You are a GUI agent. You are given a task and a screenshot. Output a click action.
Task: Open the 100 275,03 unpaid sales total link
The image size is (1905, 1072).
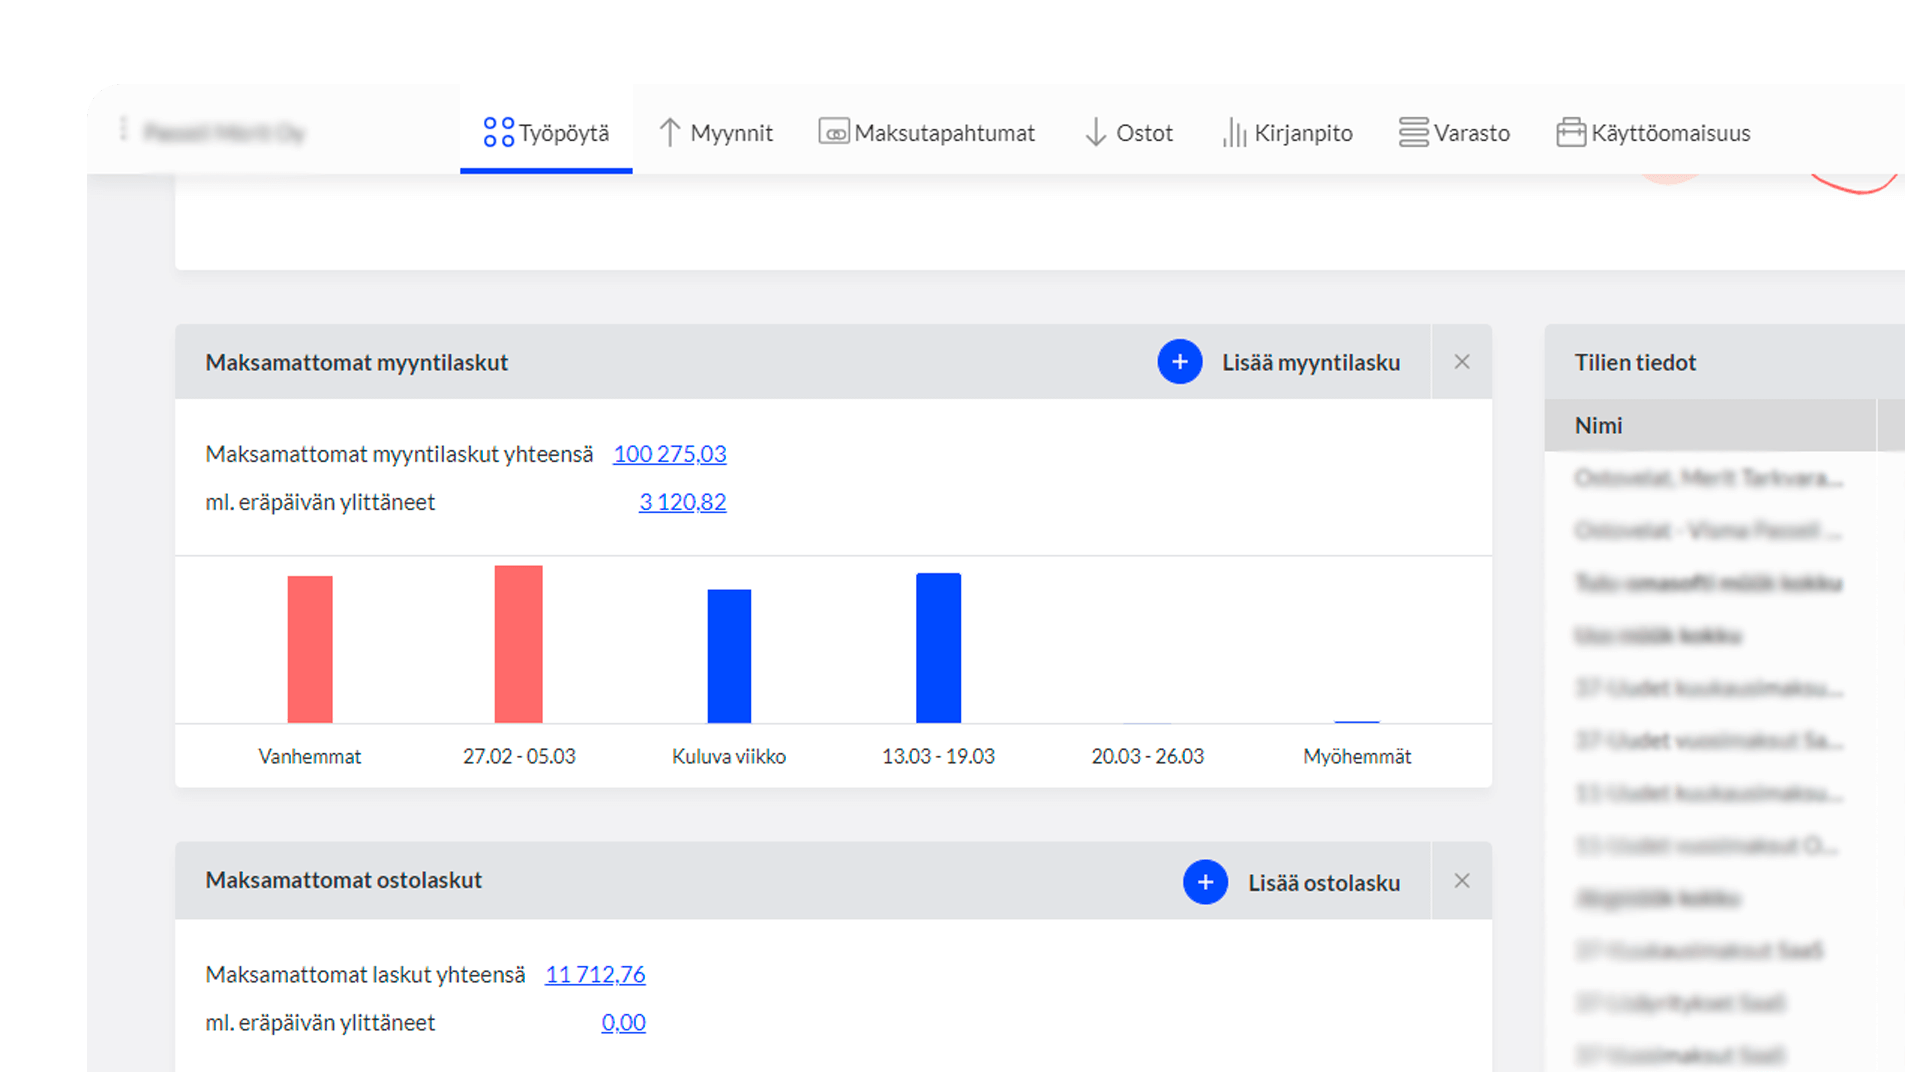pyautogui.click(x=670, y=454)
